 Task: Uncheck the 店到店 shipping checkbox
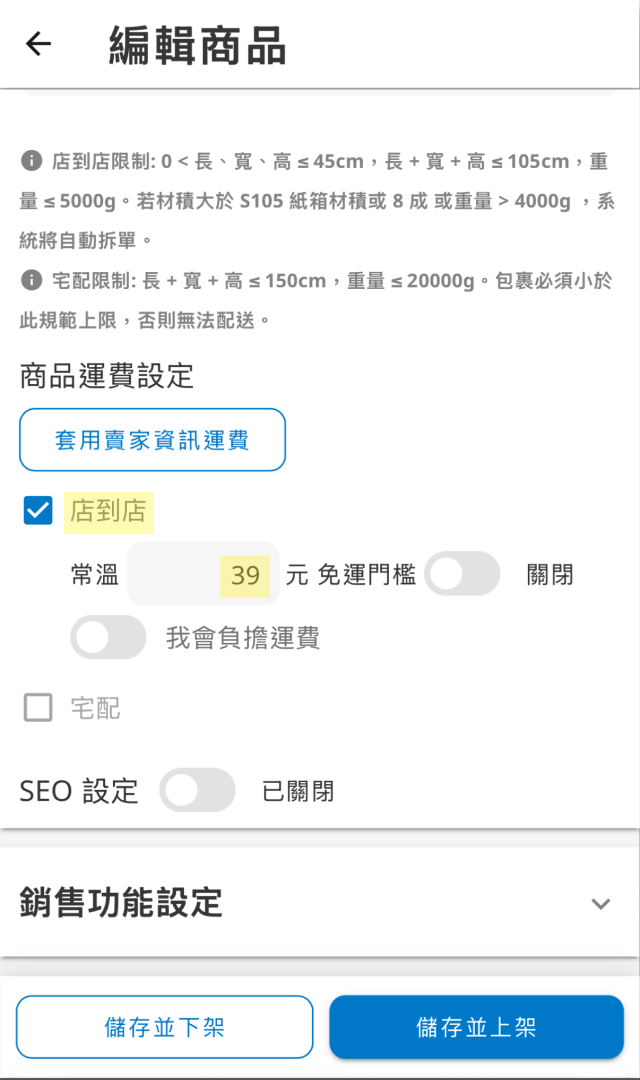point(37,511)
